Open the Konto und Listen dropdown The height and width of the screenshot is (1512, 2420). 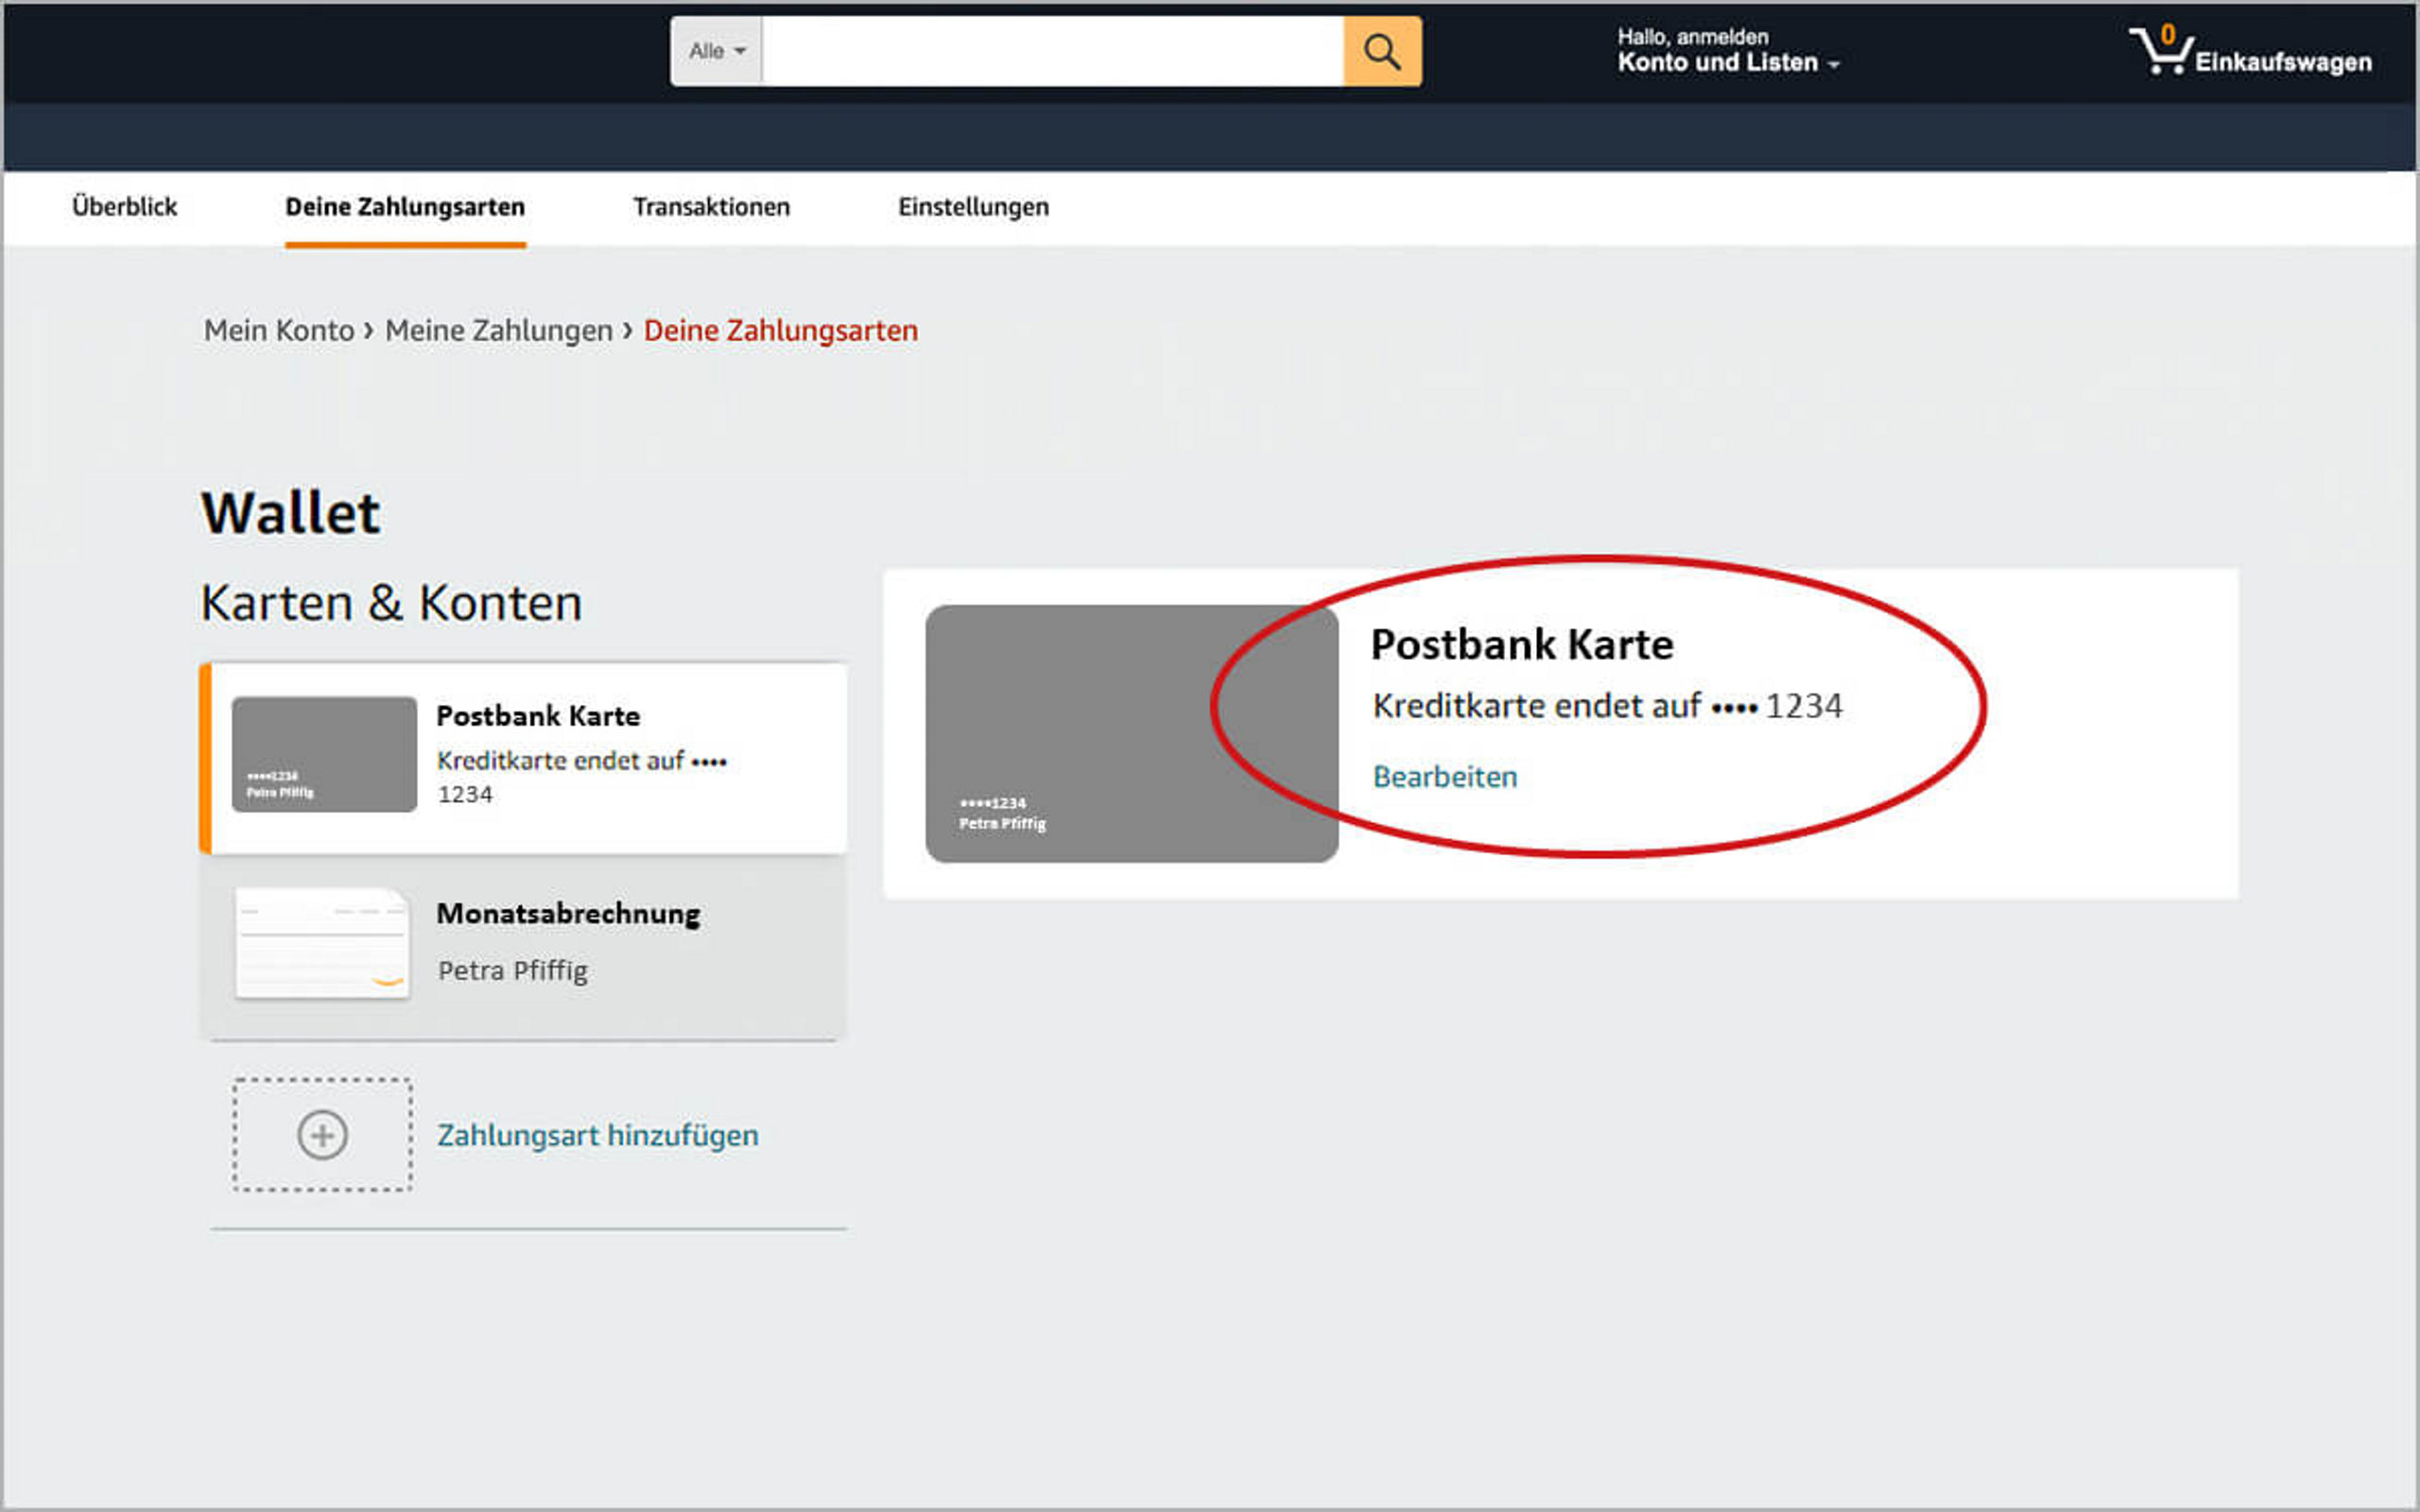click(1727, 62)
